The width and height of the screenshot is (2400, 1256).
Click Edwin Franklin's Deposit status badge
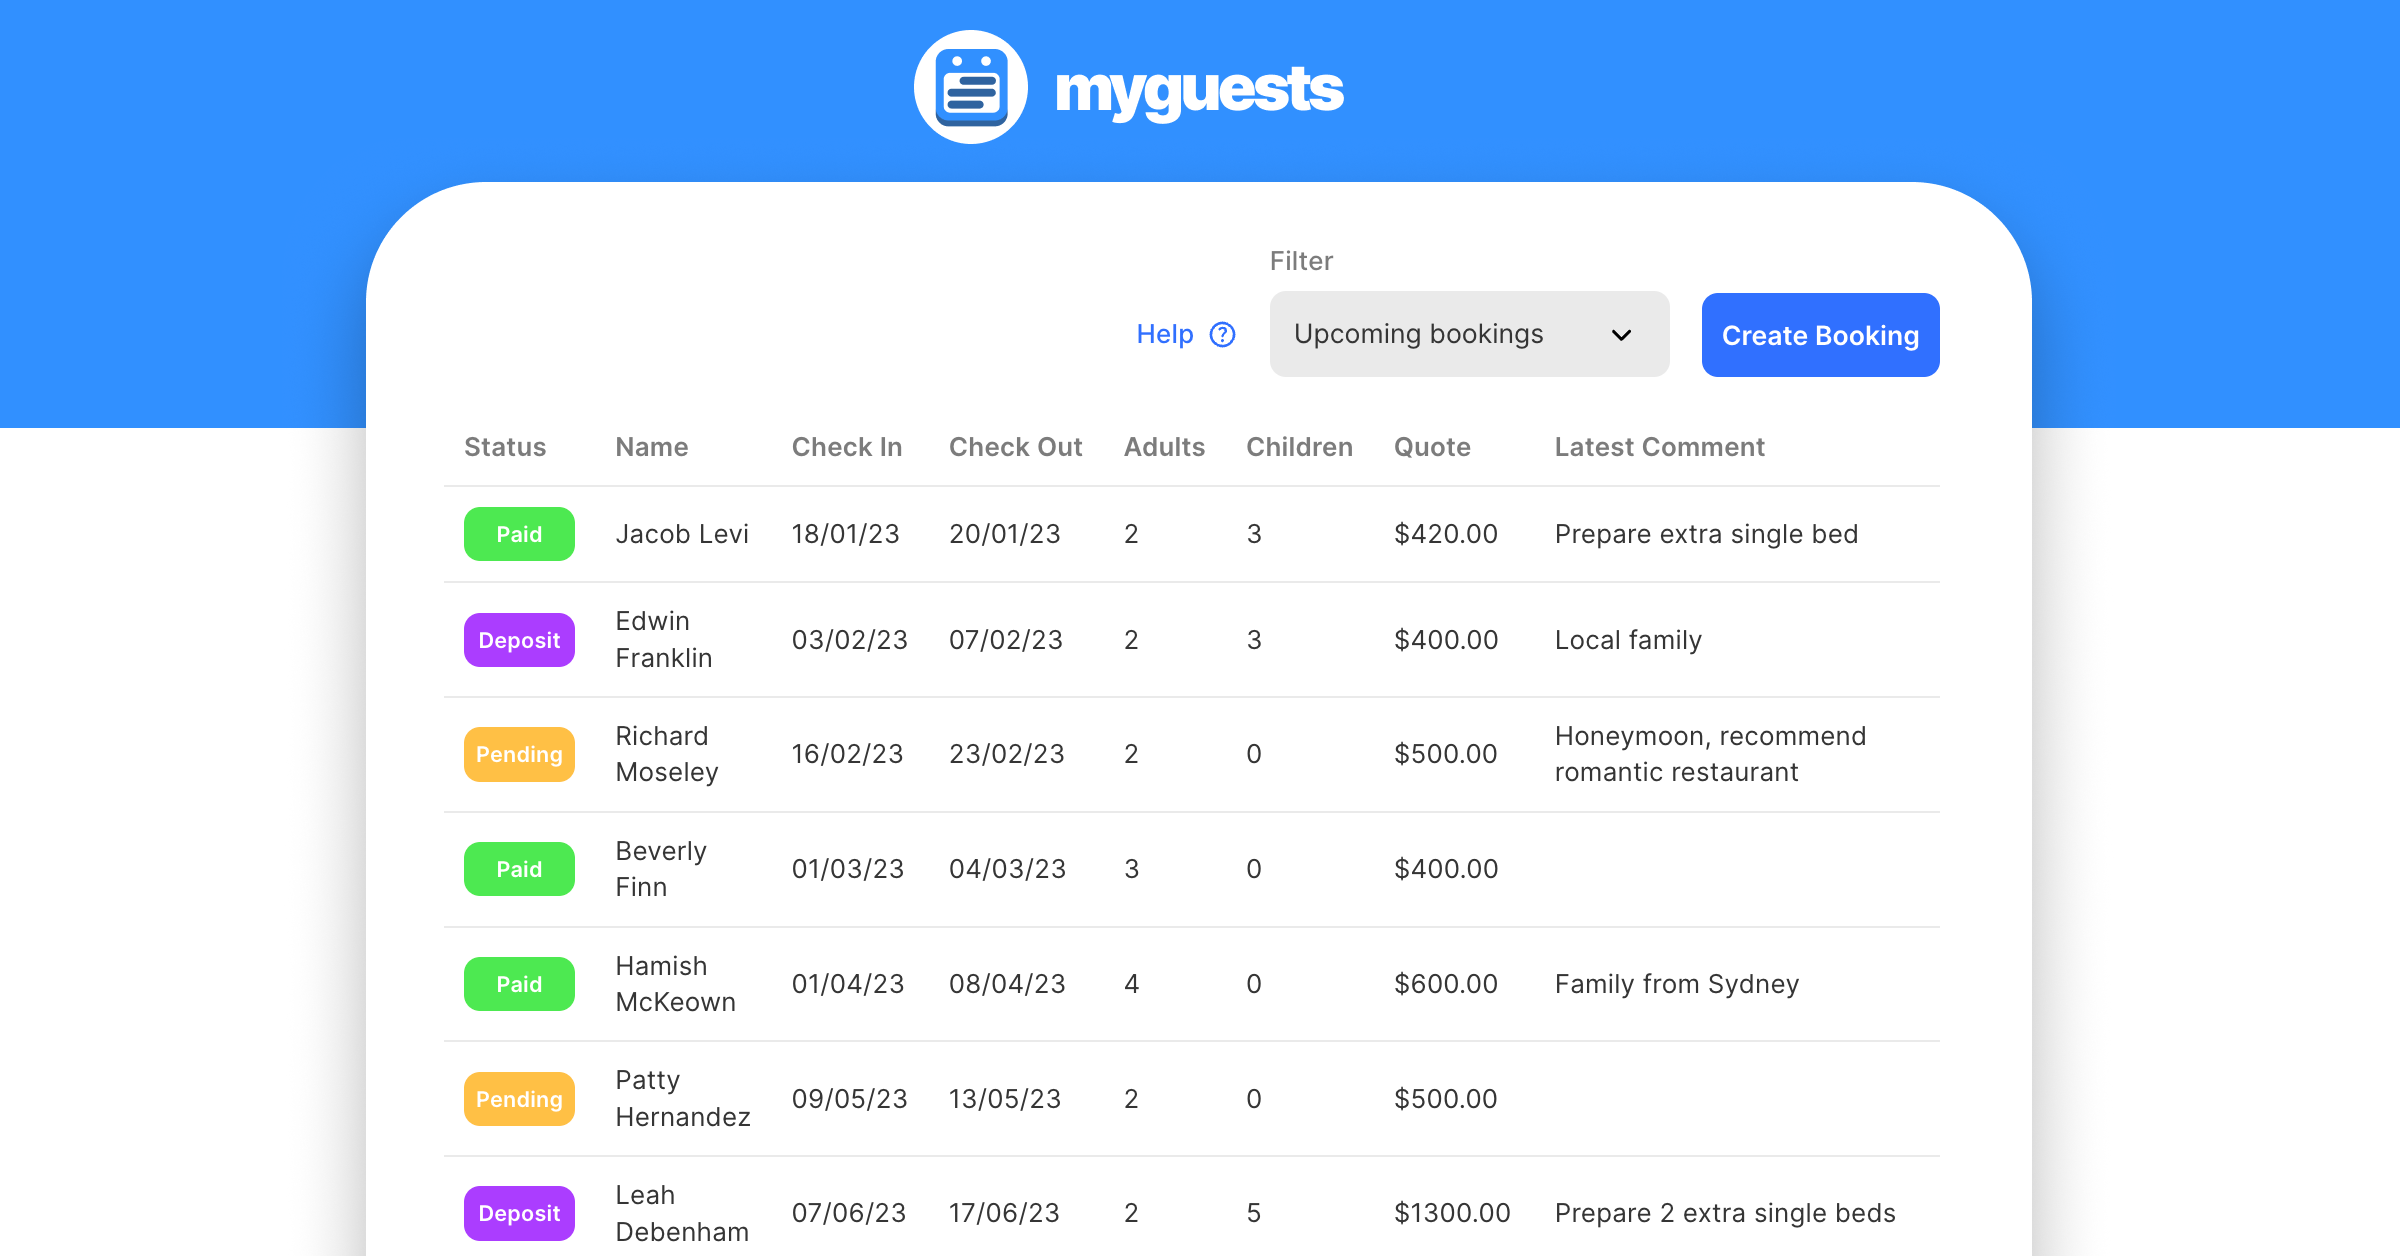pyautogui.click(x=519, y=640)
